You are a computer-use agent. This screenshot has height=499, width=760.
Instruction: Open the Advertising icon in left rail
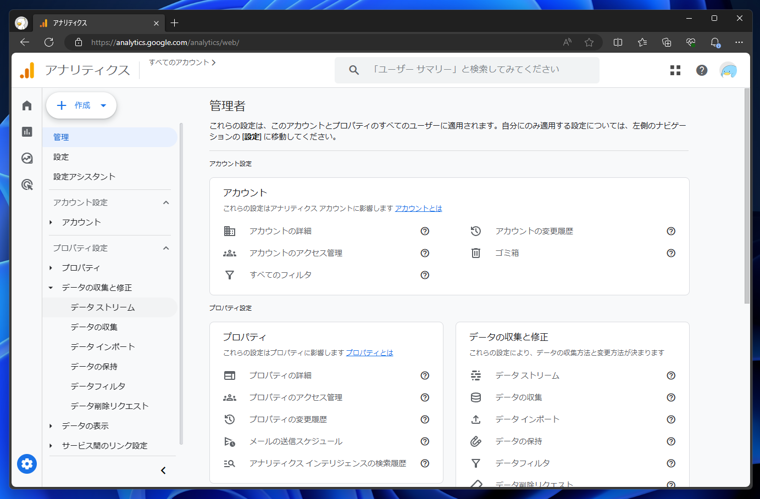(x=27, y=185)
